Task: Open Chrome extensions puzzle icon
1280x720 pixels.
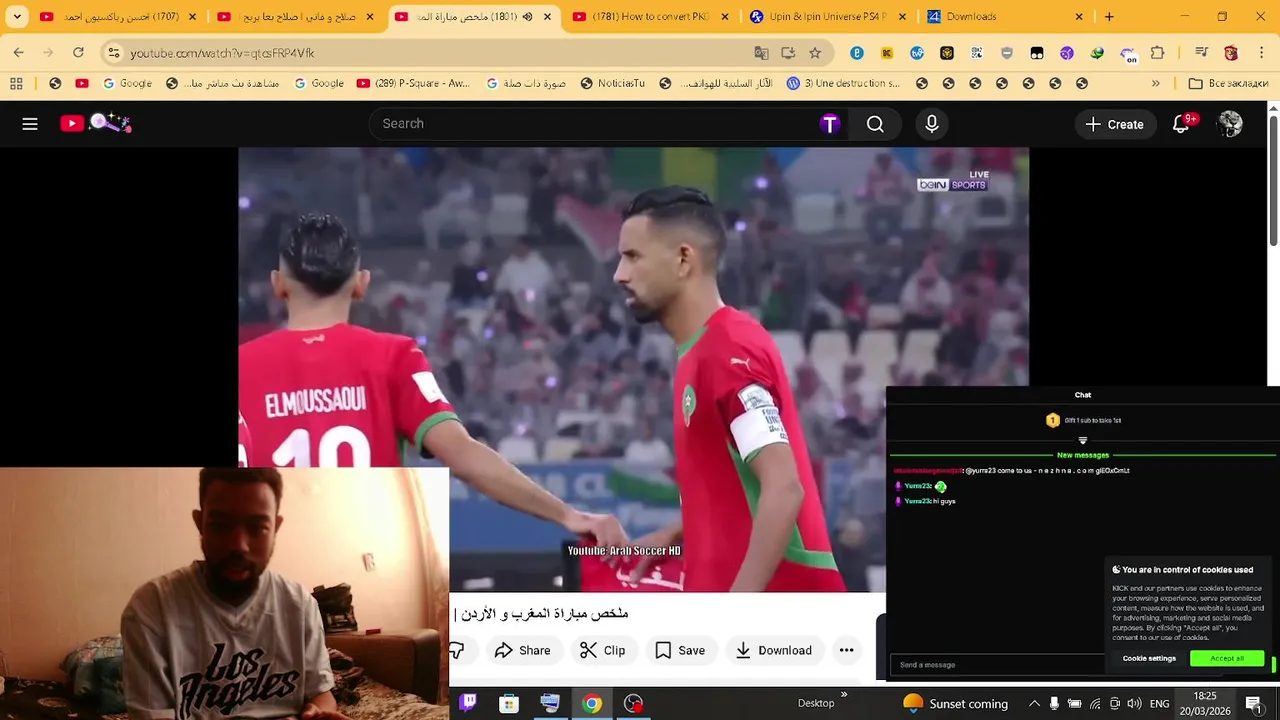Action: click(1158, 53)
